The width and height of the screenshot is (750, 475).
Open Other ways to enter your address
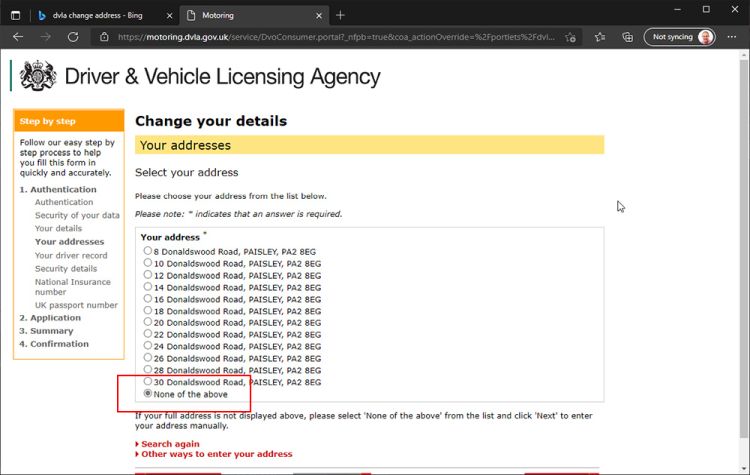[217, 454]
